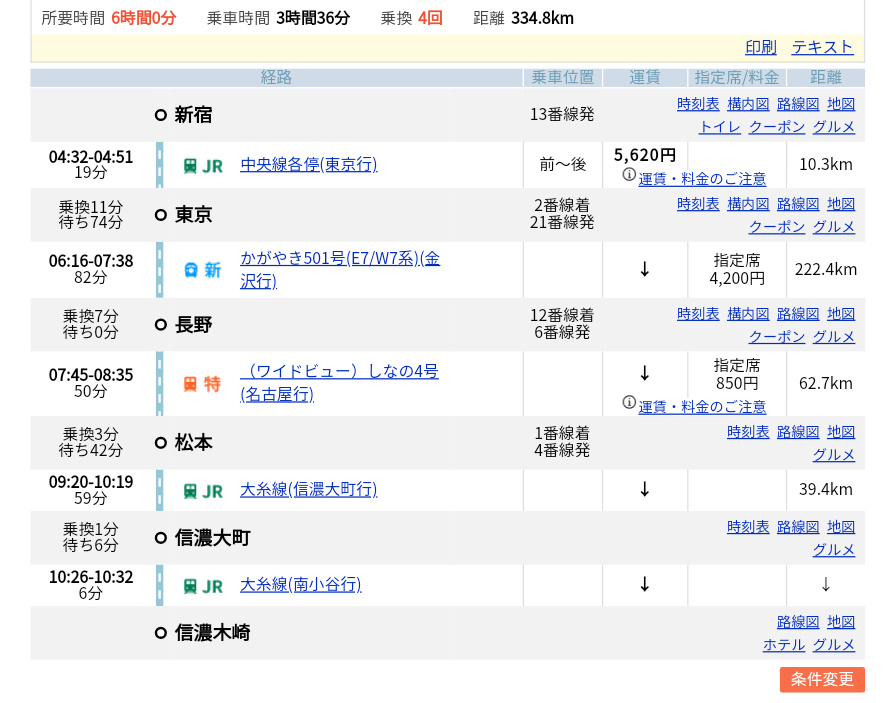Screen dimensions: 884x703
Task: Open 地図 for 信濃木崎 station
Action: 841,622
